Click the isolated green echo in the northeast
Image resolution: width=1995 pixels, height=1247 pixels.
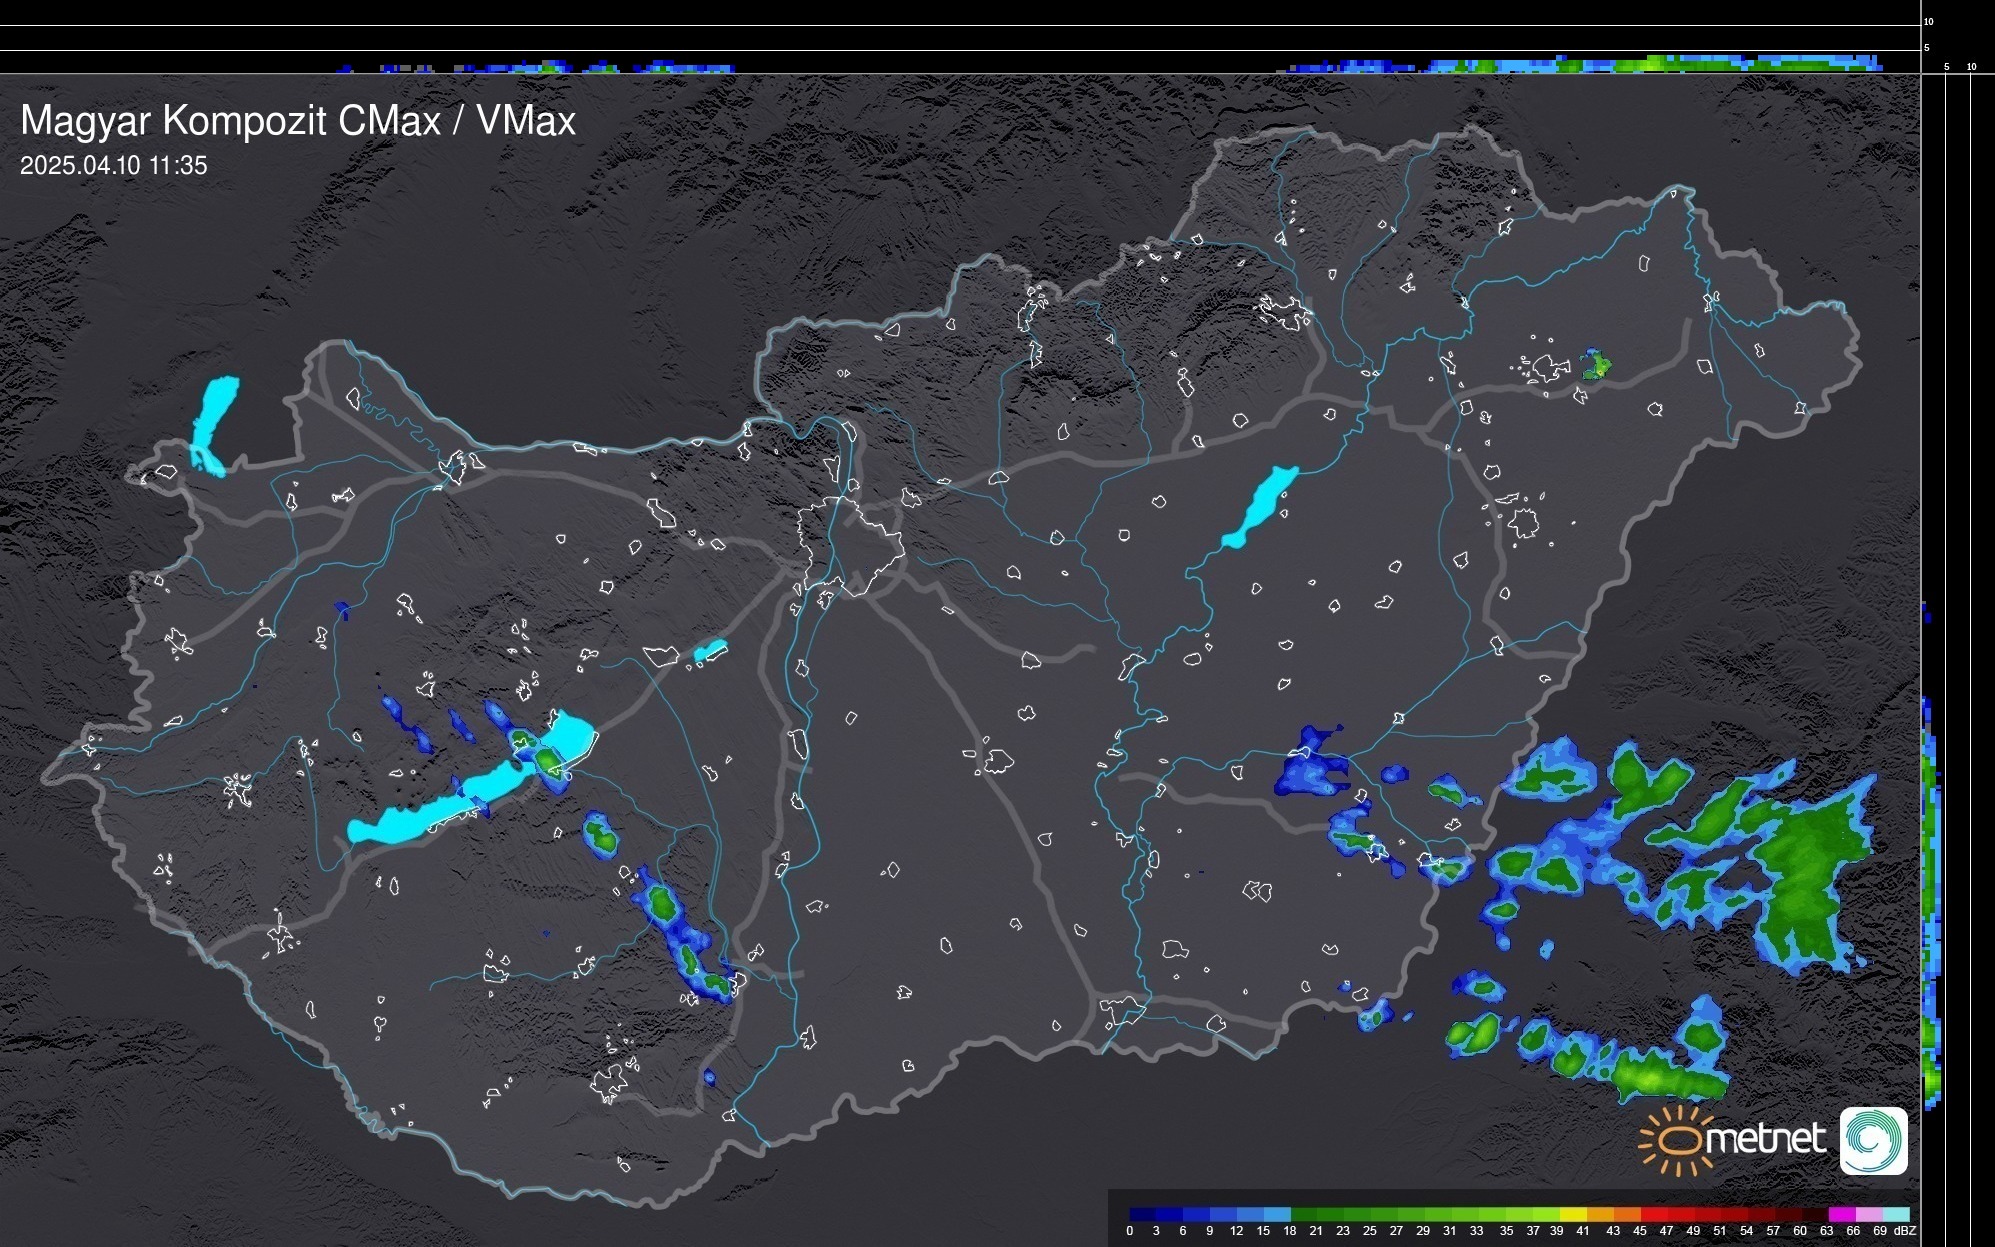[1596, 365]
